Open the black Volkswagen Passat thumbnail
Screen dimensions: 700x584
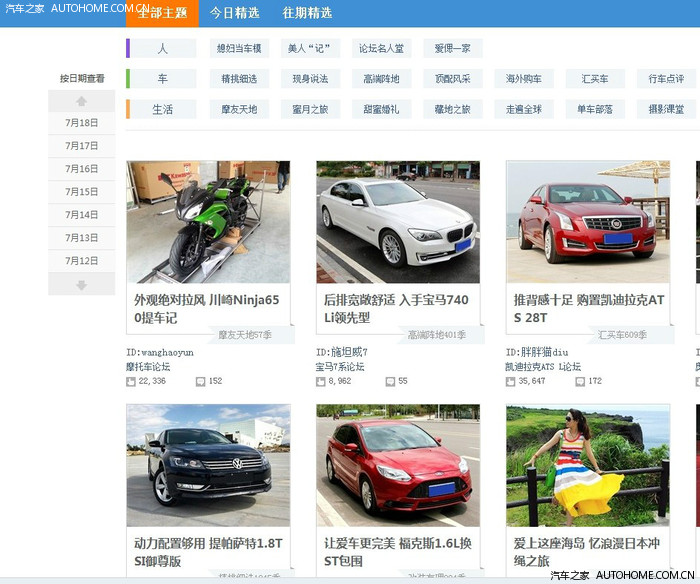tap(208, 465)
